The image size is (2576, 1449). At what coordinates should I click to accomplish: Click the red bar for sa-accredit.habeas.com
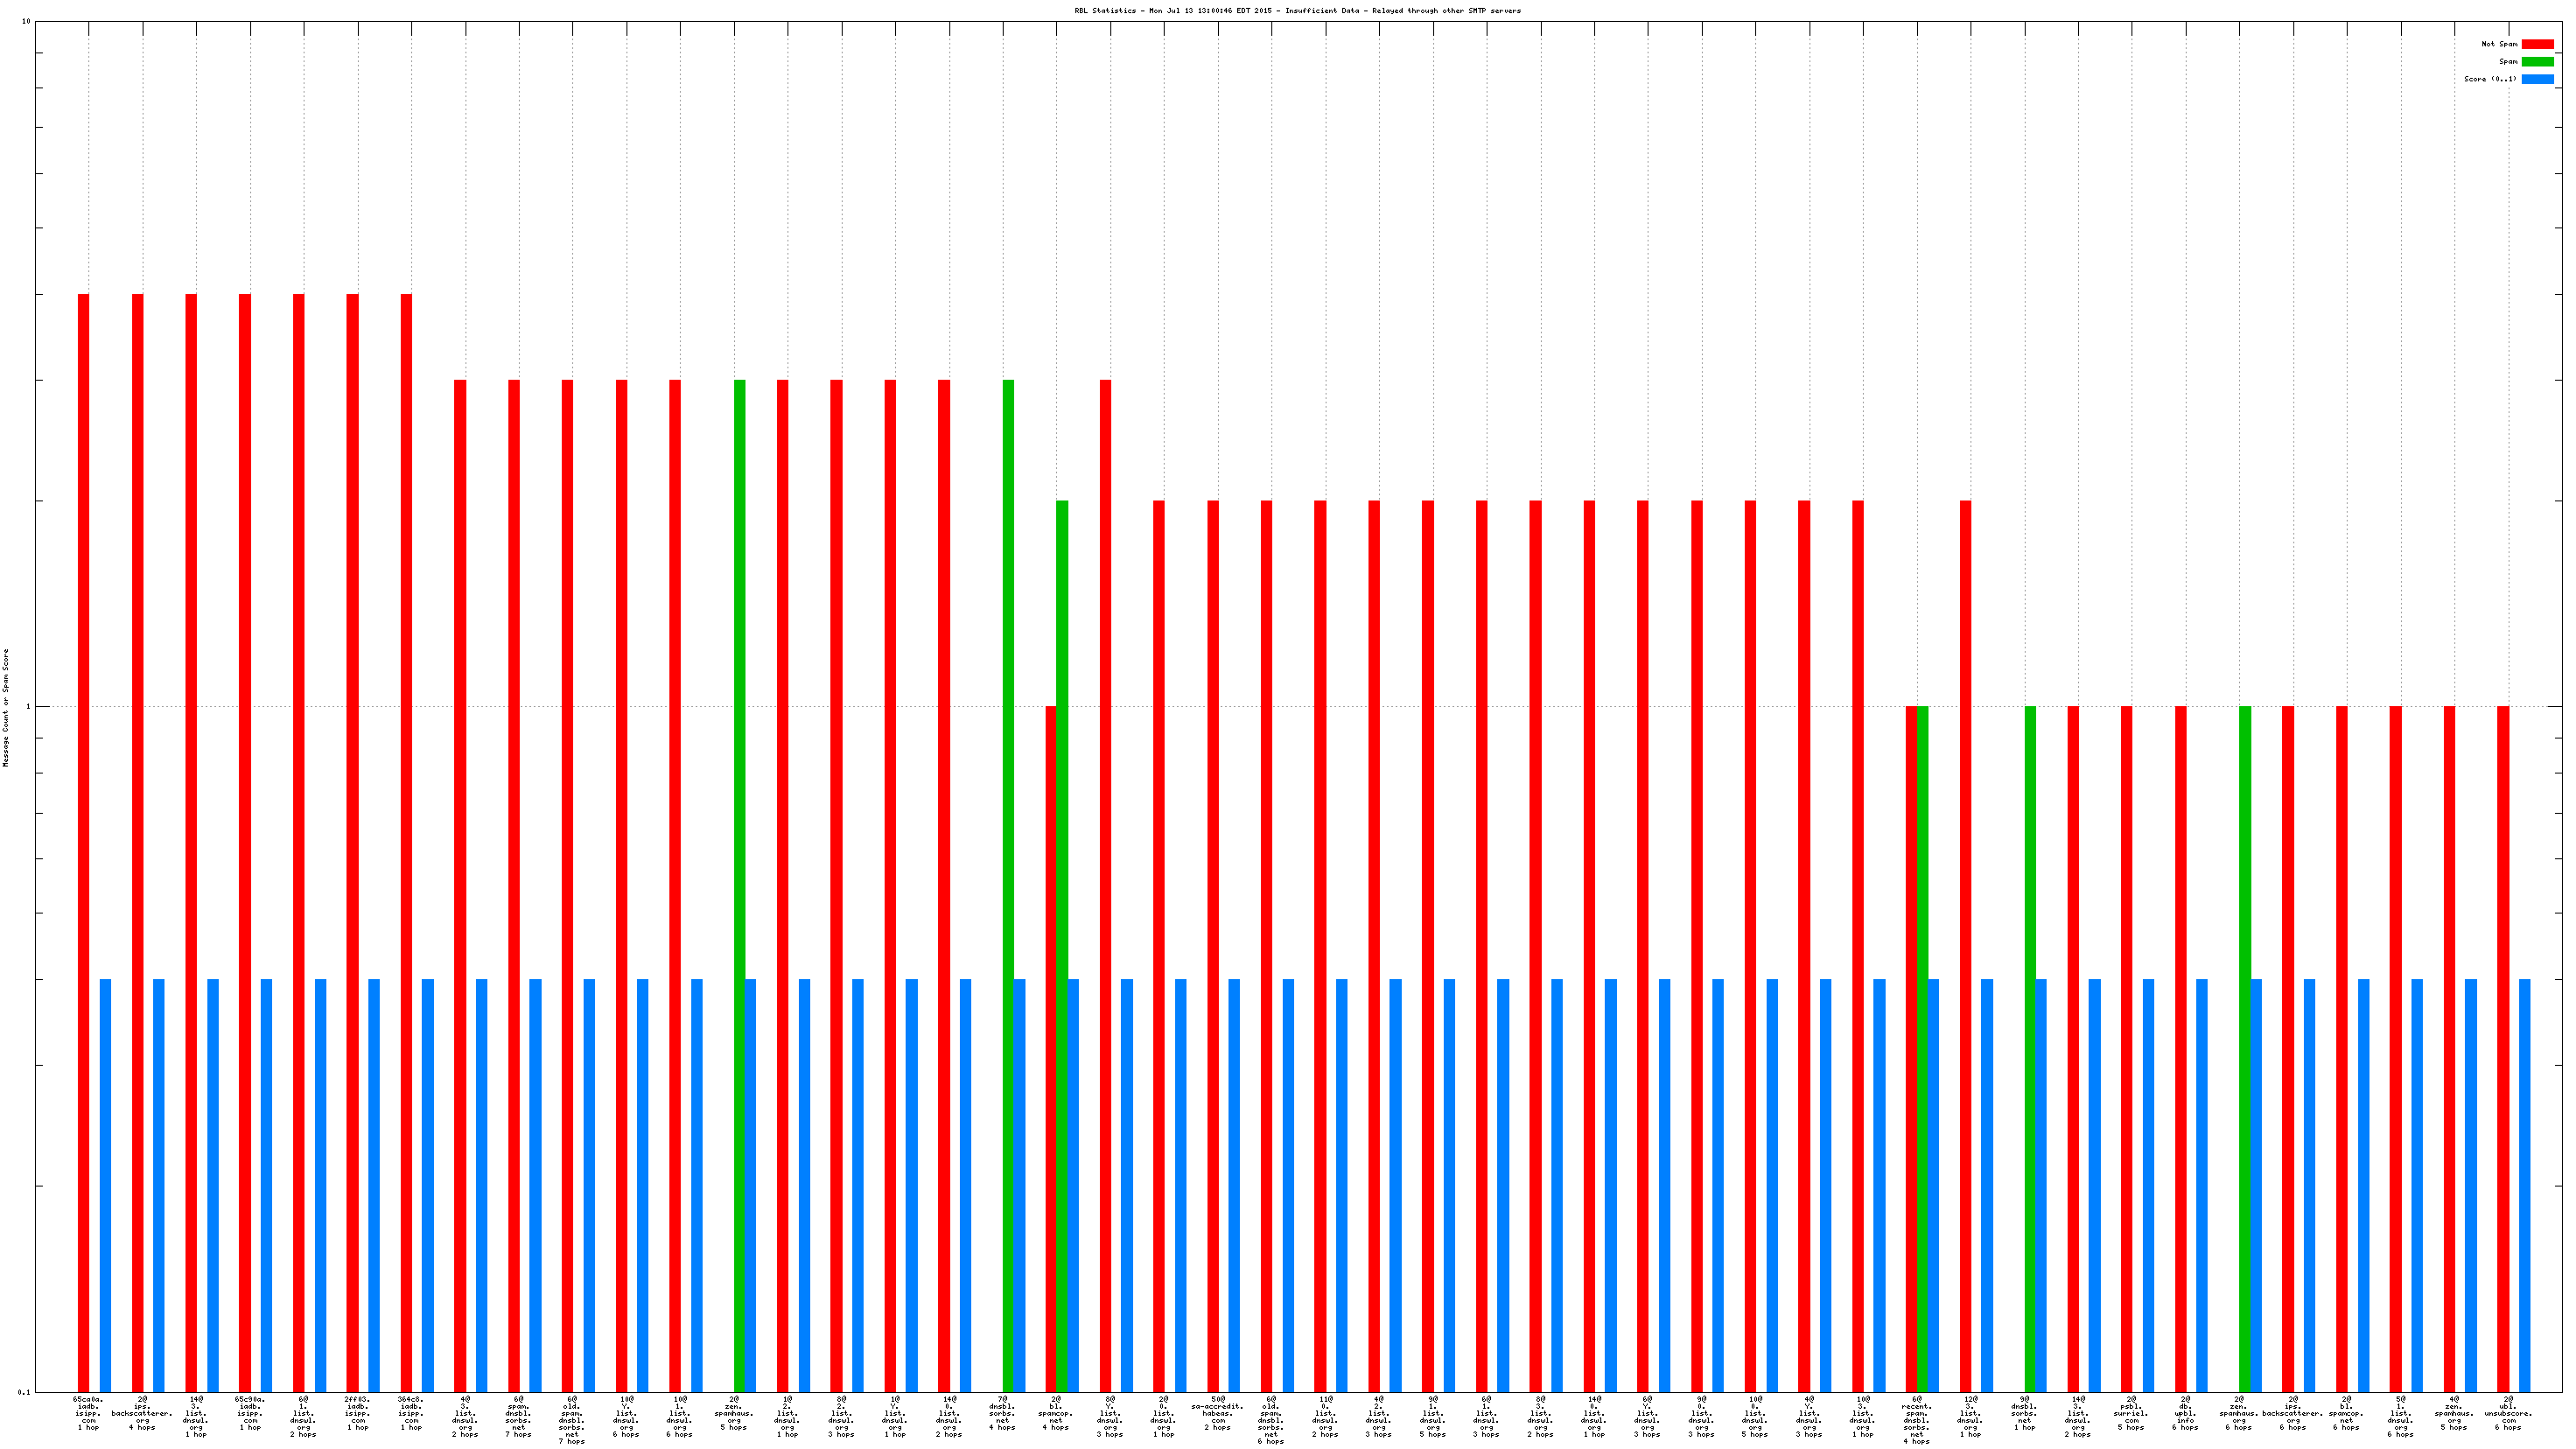click(1213, 945)
